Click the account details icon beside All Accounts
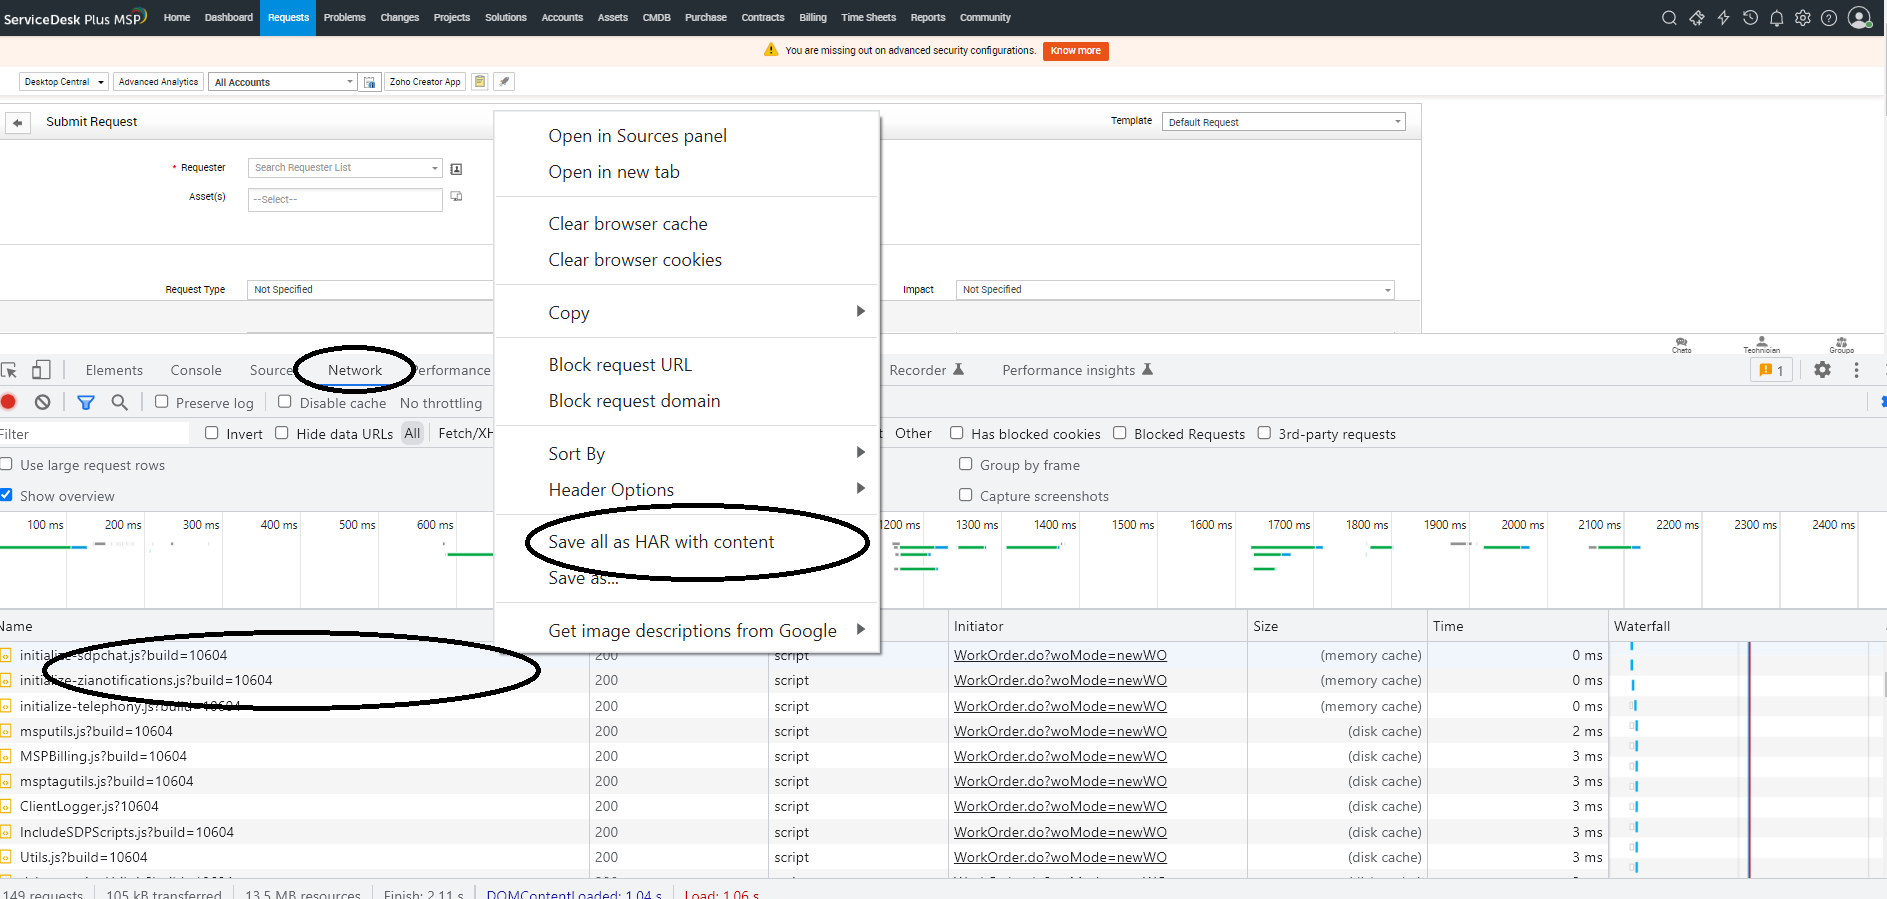 [x=370, y=82]
